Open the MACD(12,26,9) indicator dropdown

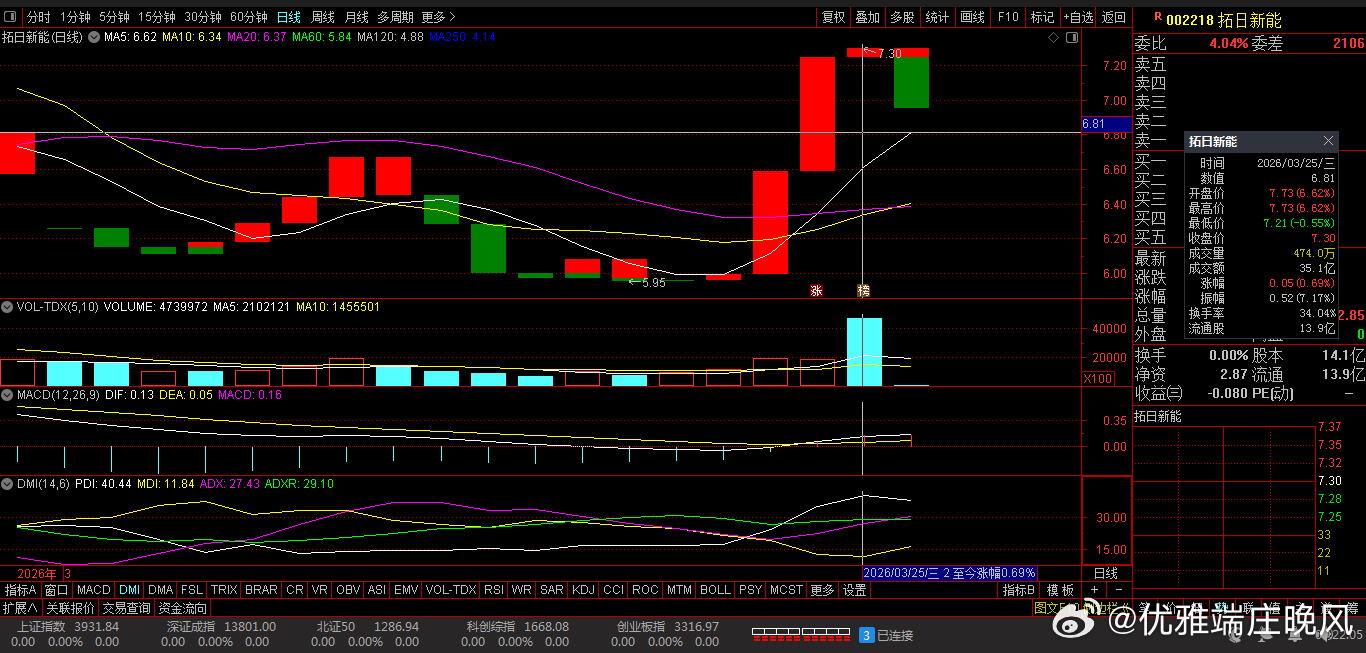click(9, 395)
